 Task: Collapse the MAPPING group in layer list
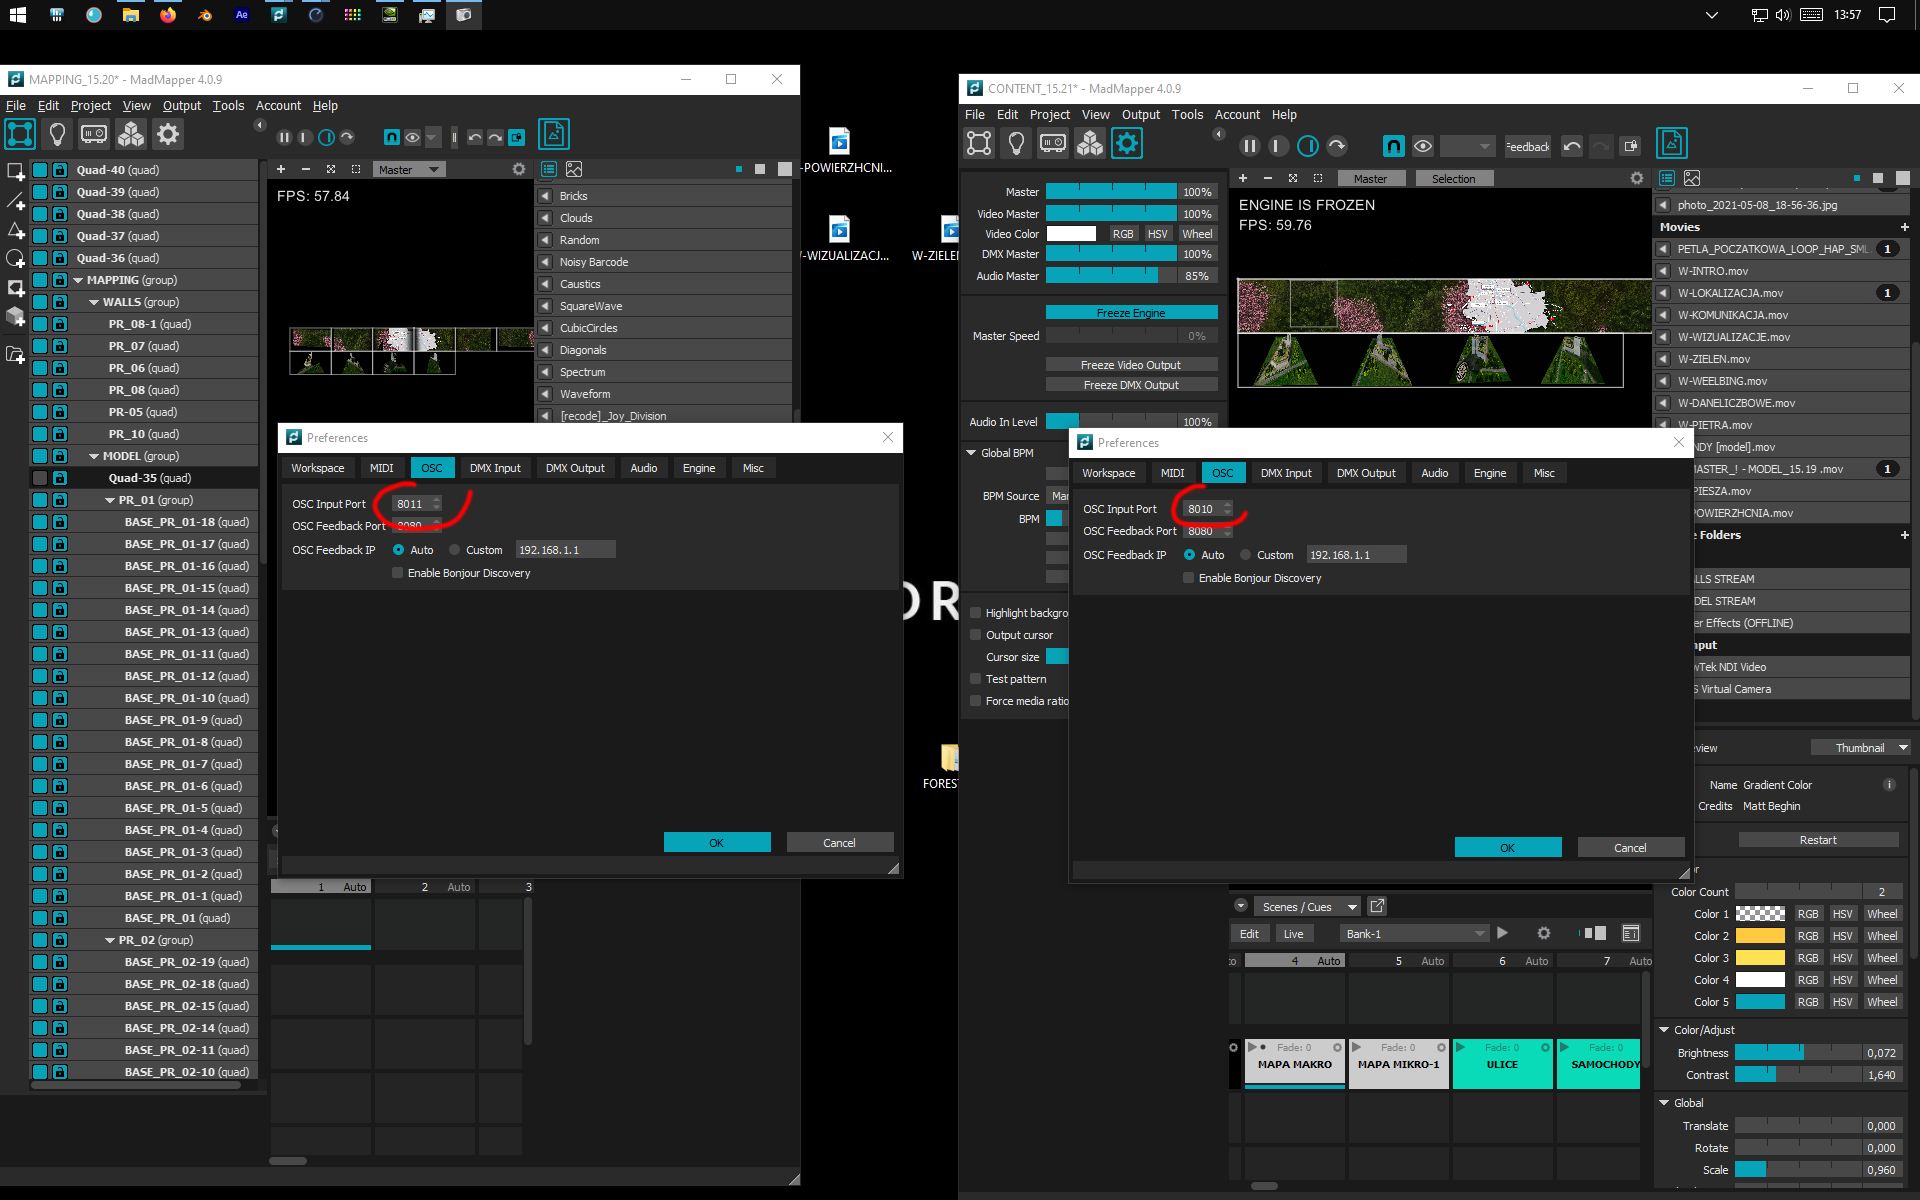tap(78, 280)
